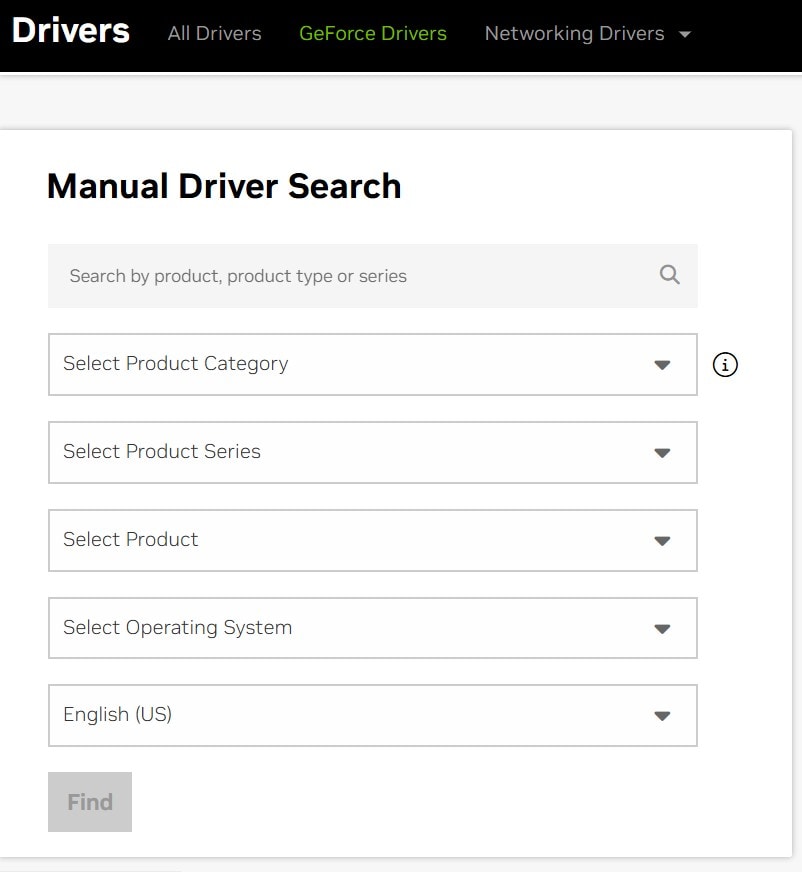
Task: Expand the Networking Drivers menu arrow
Action: tap(685, 34)
